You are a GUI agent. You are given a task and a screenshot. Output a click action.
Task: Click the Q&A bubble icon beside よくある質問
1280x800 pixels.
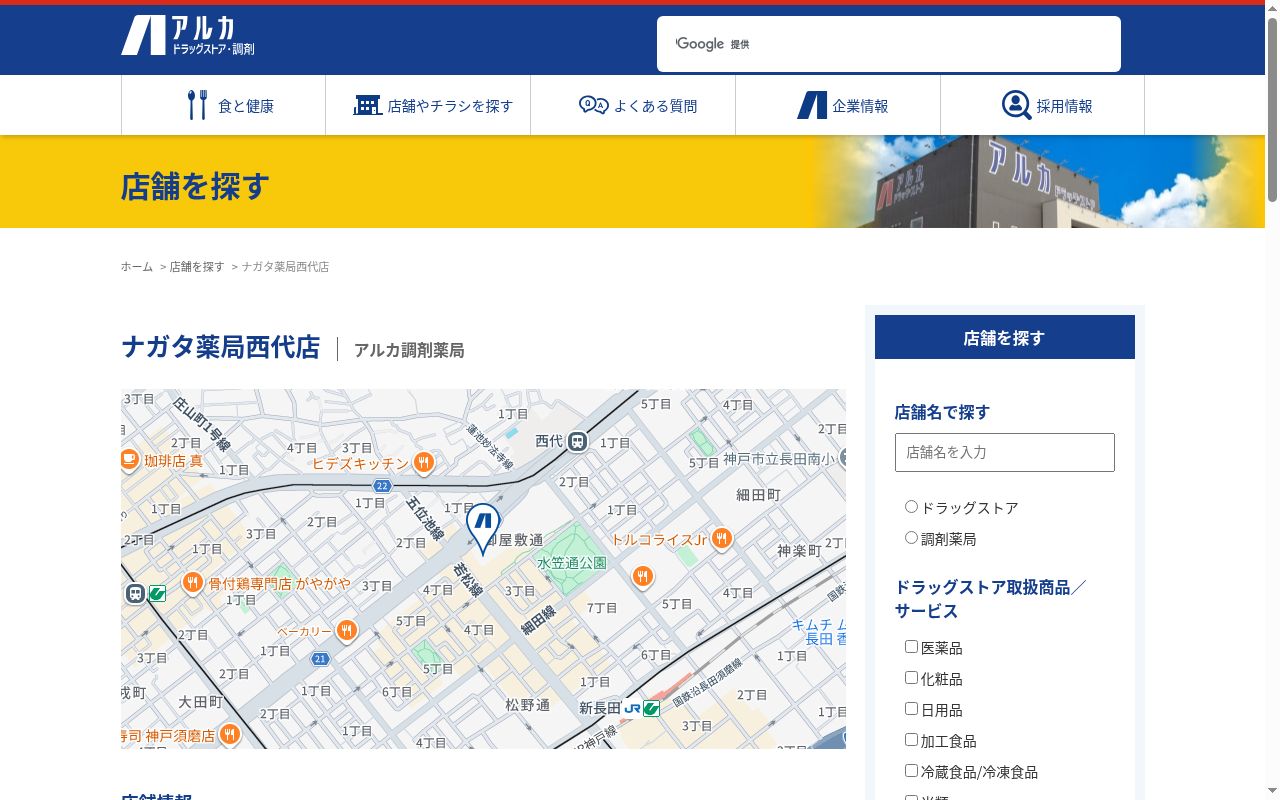[593, 105]
